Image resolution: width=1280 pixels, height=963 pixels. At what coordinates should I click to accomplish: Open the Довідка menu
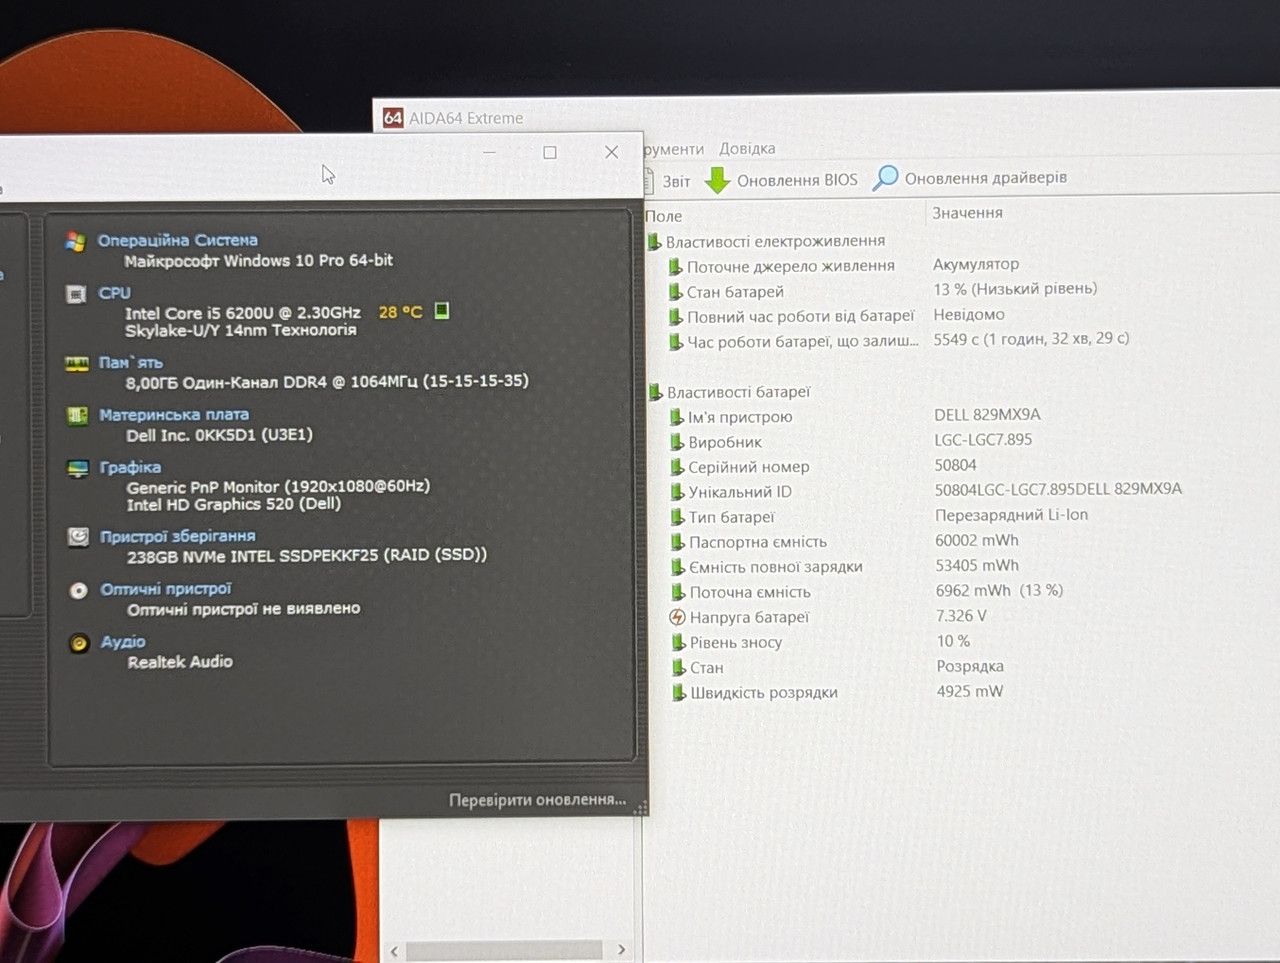click(747, 148)
